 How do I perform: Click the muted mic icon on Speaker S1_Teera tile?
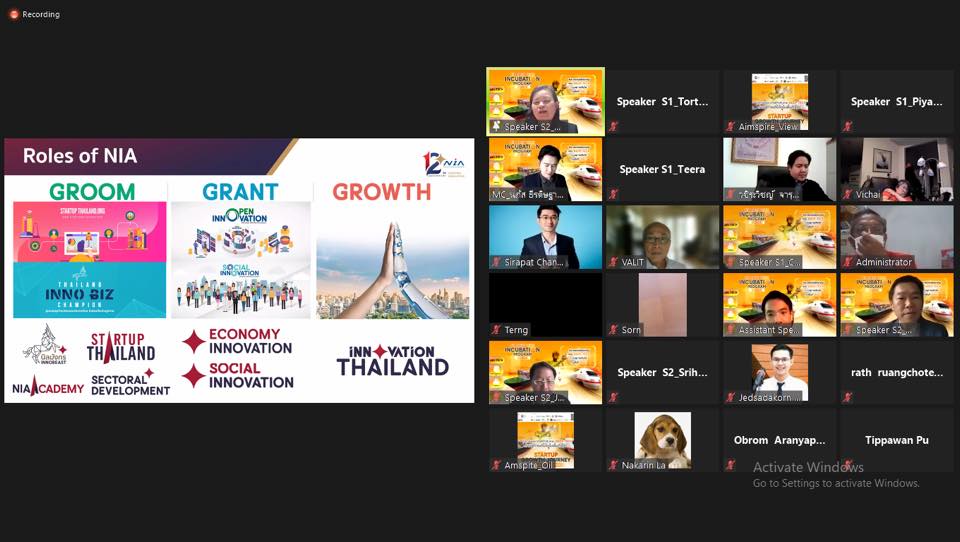[613, 194]
